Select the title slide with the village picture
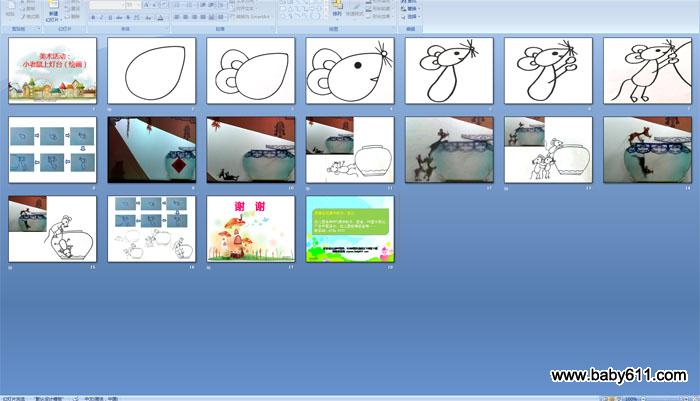Viewport: 700px width, 401px height. tap(53, 71)
